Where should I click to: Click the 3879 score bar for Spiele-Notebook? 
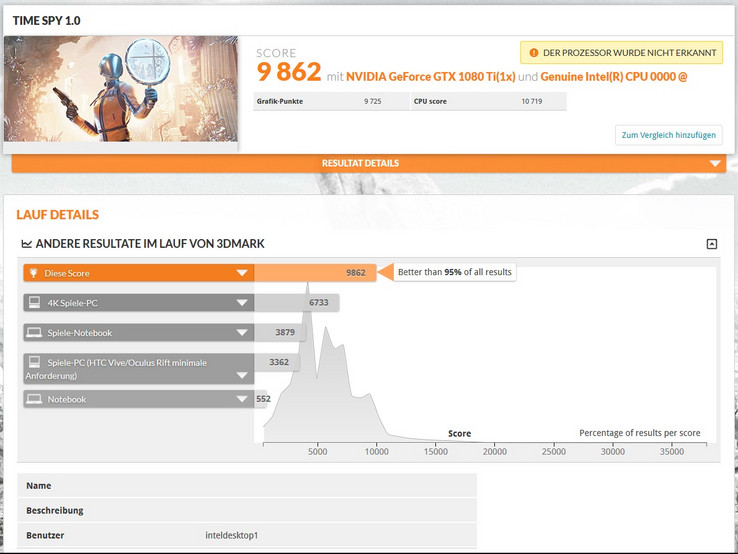(x=280, y=332)
